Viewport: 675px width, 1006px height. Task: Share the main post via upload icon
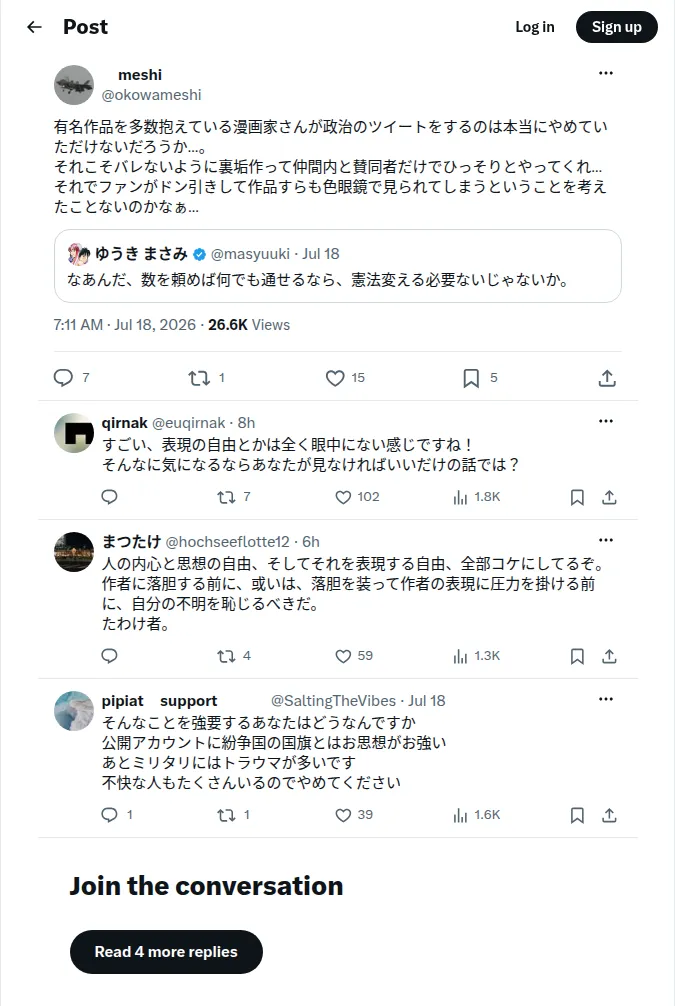(x=607, y=378)
